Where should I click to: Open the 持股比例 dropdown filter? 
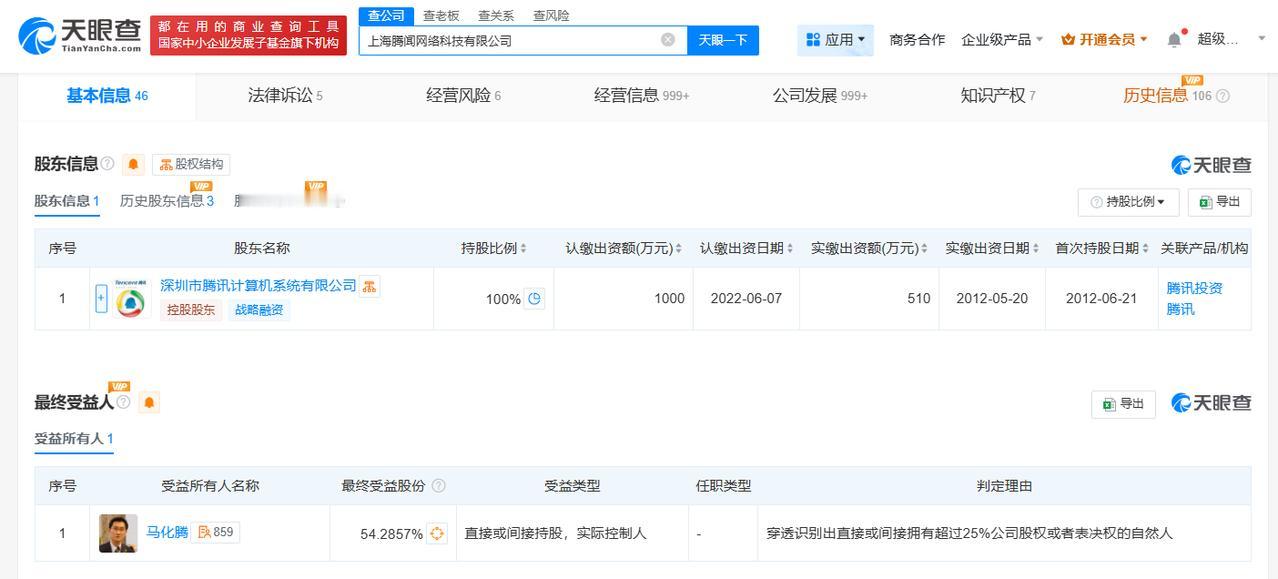[1128, 201]
